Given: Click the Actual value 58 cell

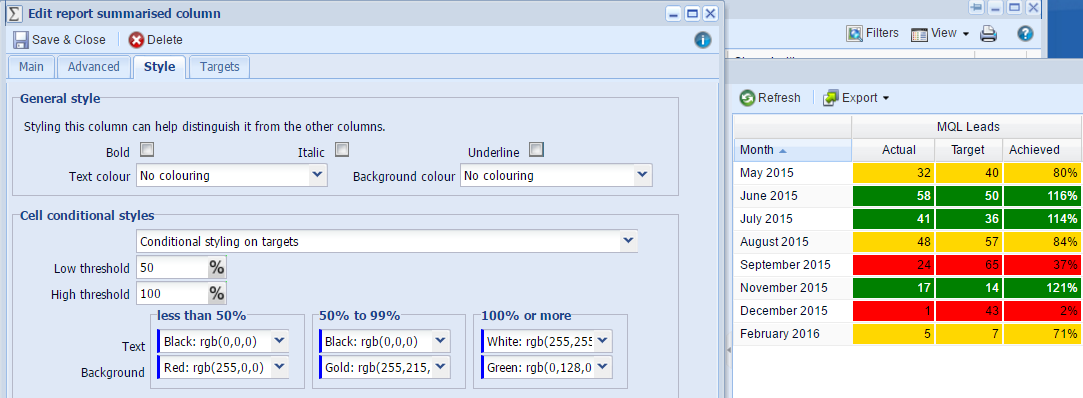Looking at the screenshot, I should tap(893, 196).
